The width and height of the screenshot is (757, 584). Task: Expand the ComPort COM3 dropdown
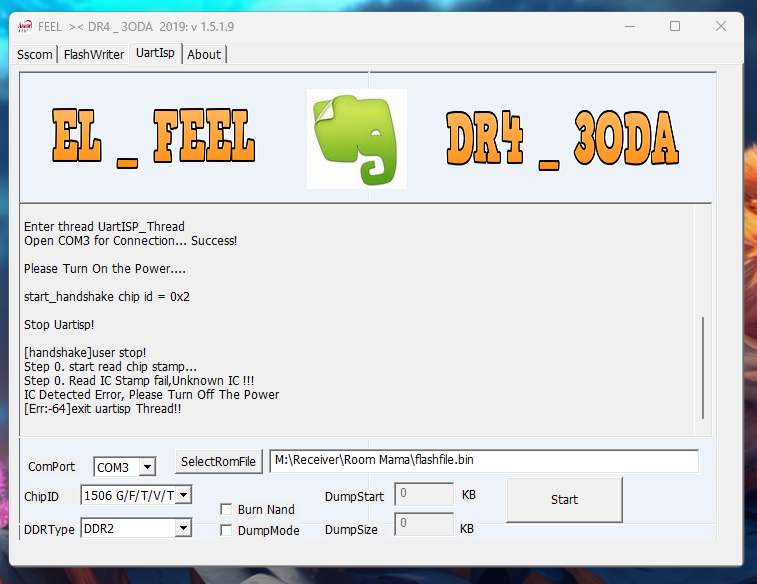coord(147,467)
